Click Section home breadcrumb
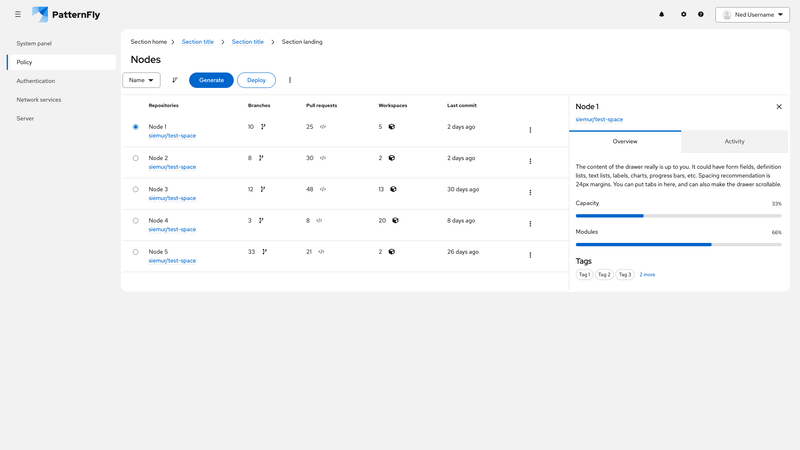This screenshot has width=800, height=450. point(148,42)
